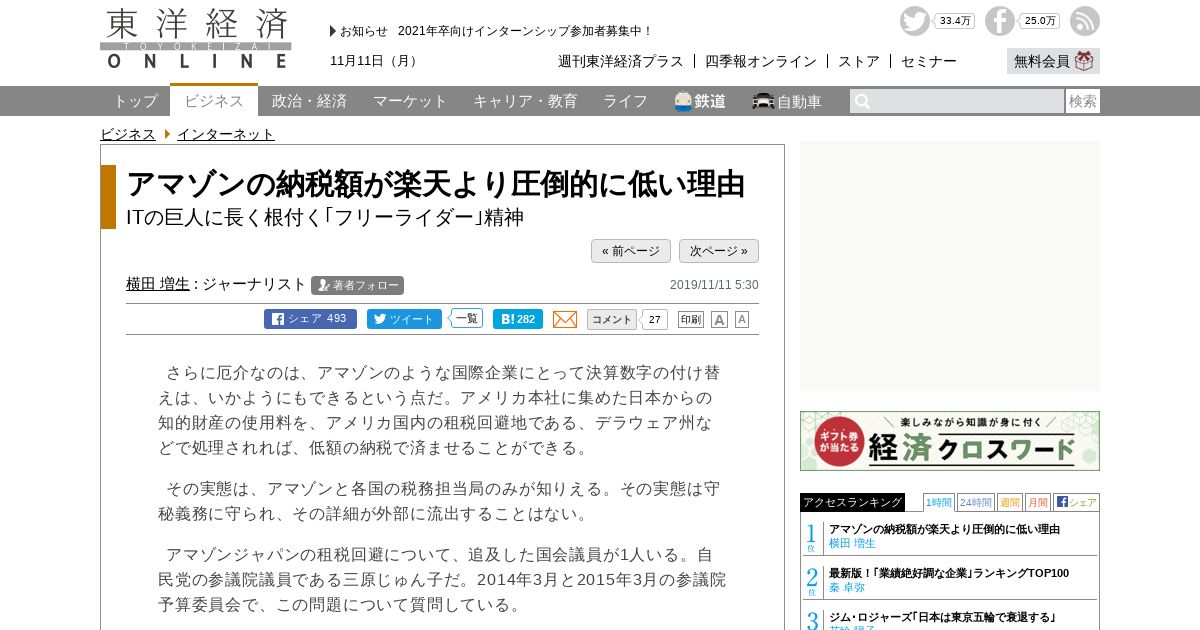The height and width of the screenshot is (630, 1200).
Task: Open the 政治・経済 nav tab
Action: pyautogui.click(x=309, y=101)
